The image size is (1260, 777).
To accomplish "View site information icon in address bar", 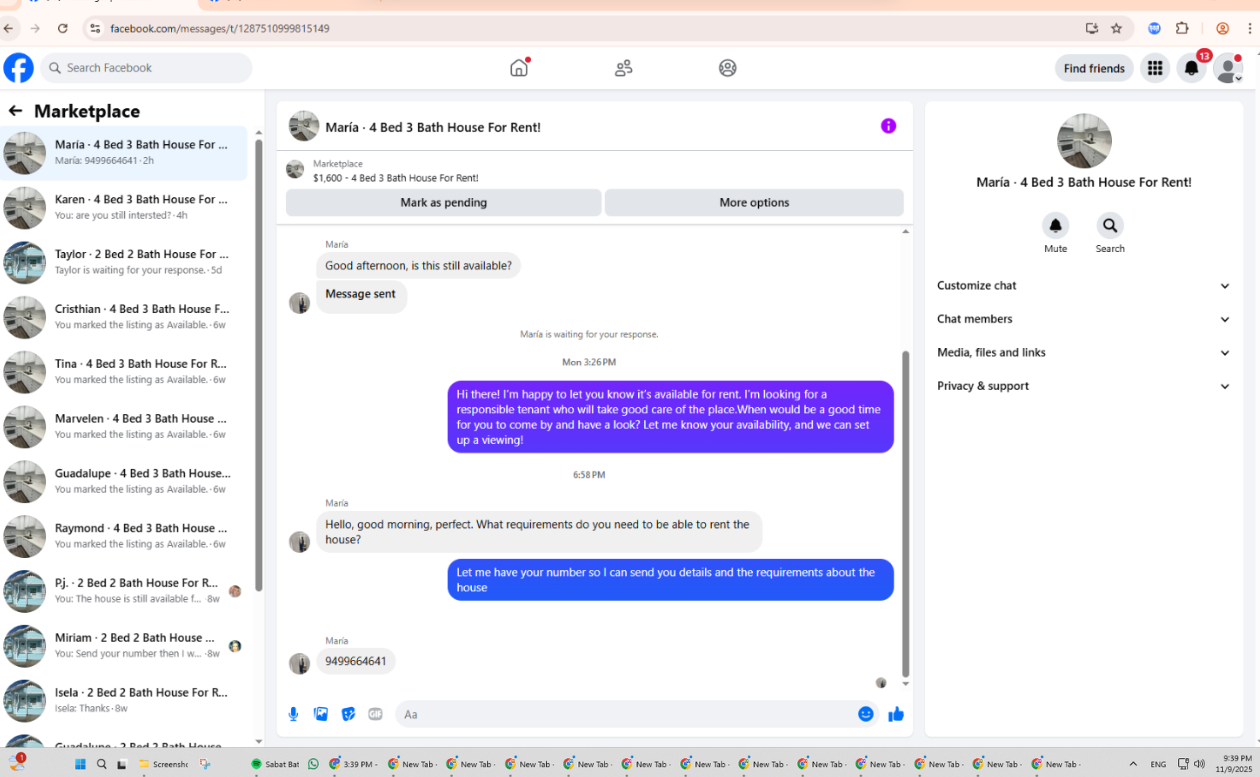I will (x=95, y=28).
